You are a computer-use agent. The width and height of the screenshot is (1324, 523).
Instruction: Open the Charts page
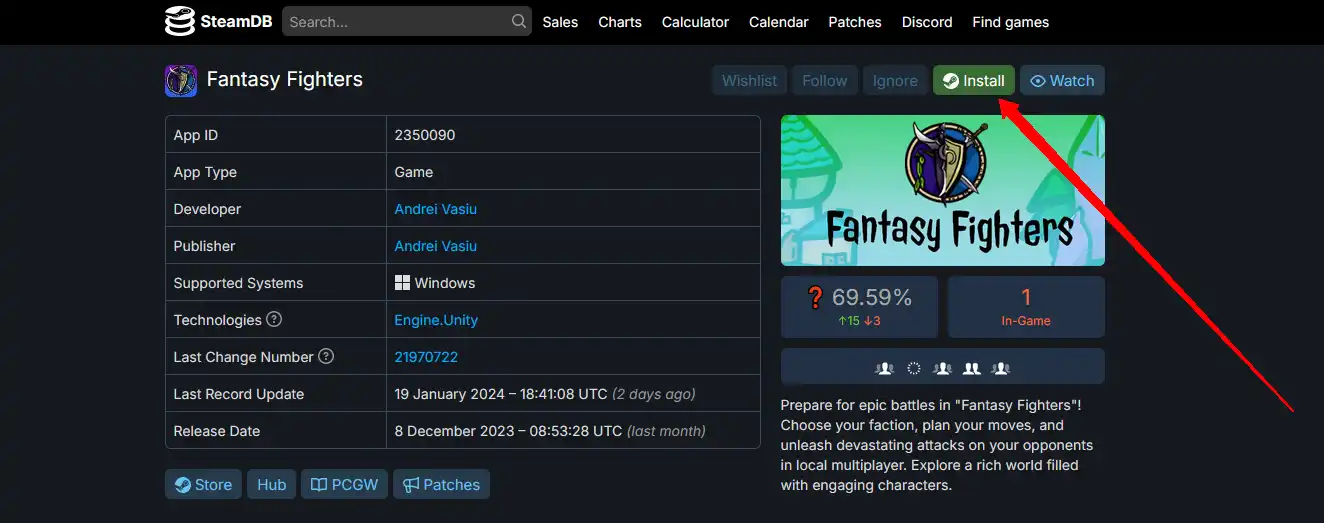tap(620, 22)
